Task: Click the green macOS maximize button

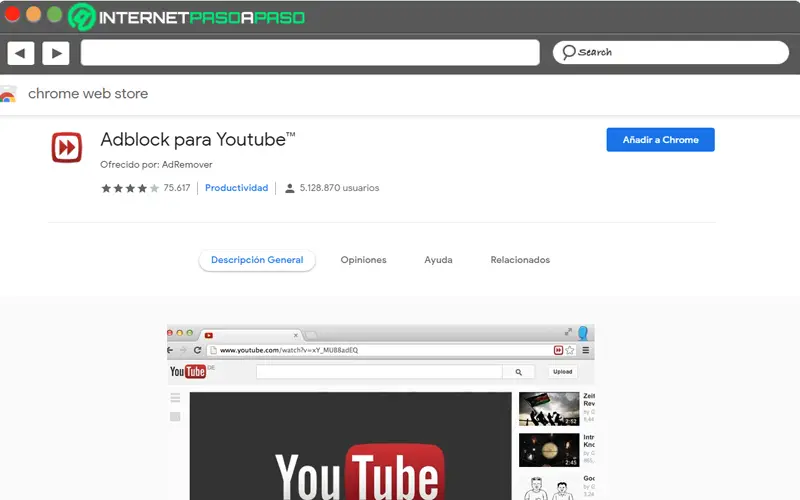Action: tap(55, 14)
